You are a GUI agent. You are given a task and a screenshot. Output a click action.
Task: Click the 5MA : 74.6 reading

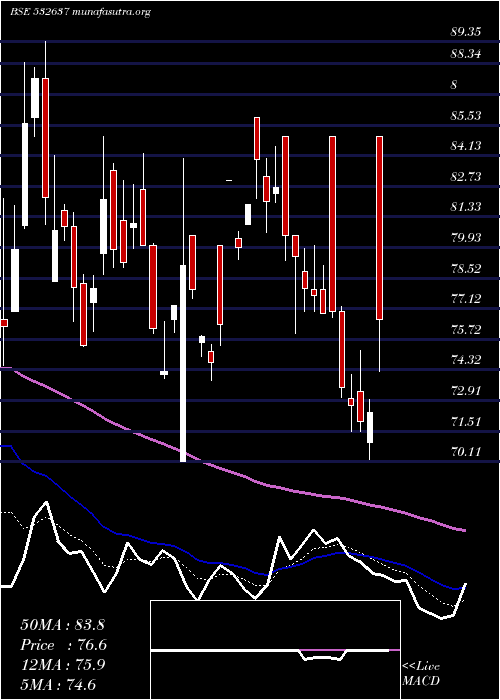pos(58,684)
